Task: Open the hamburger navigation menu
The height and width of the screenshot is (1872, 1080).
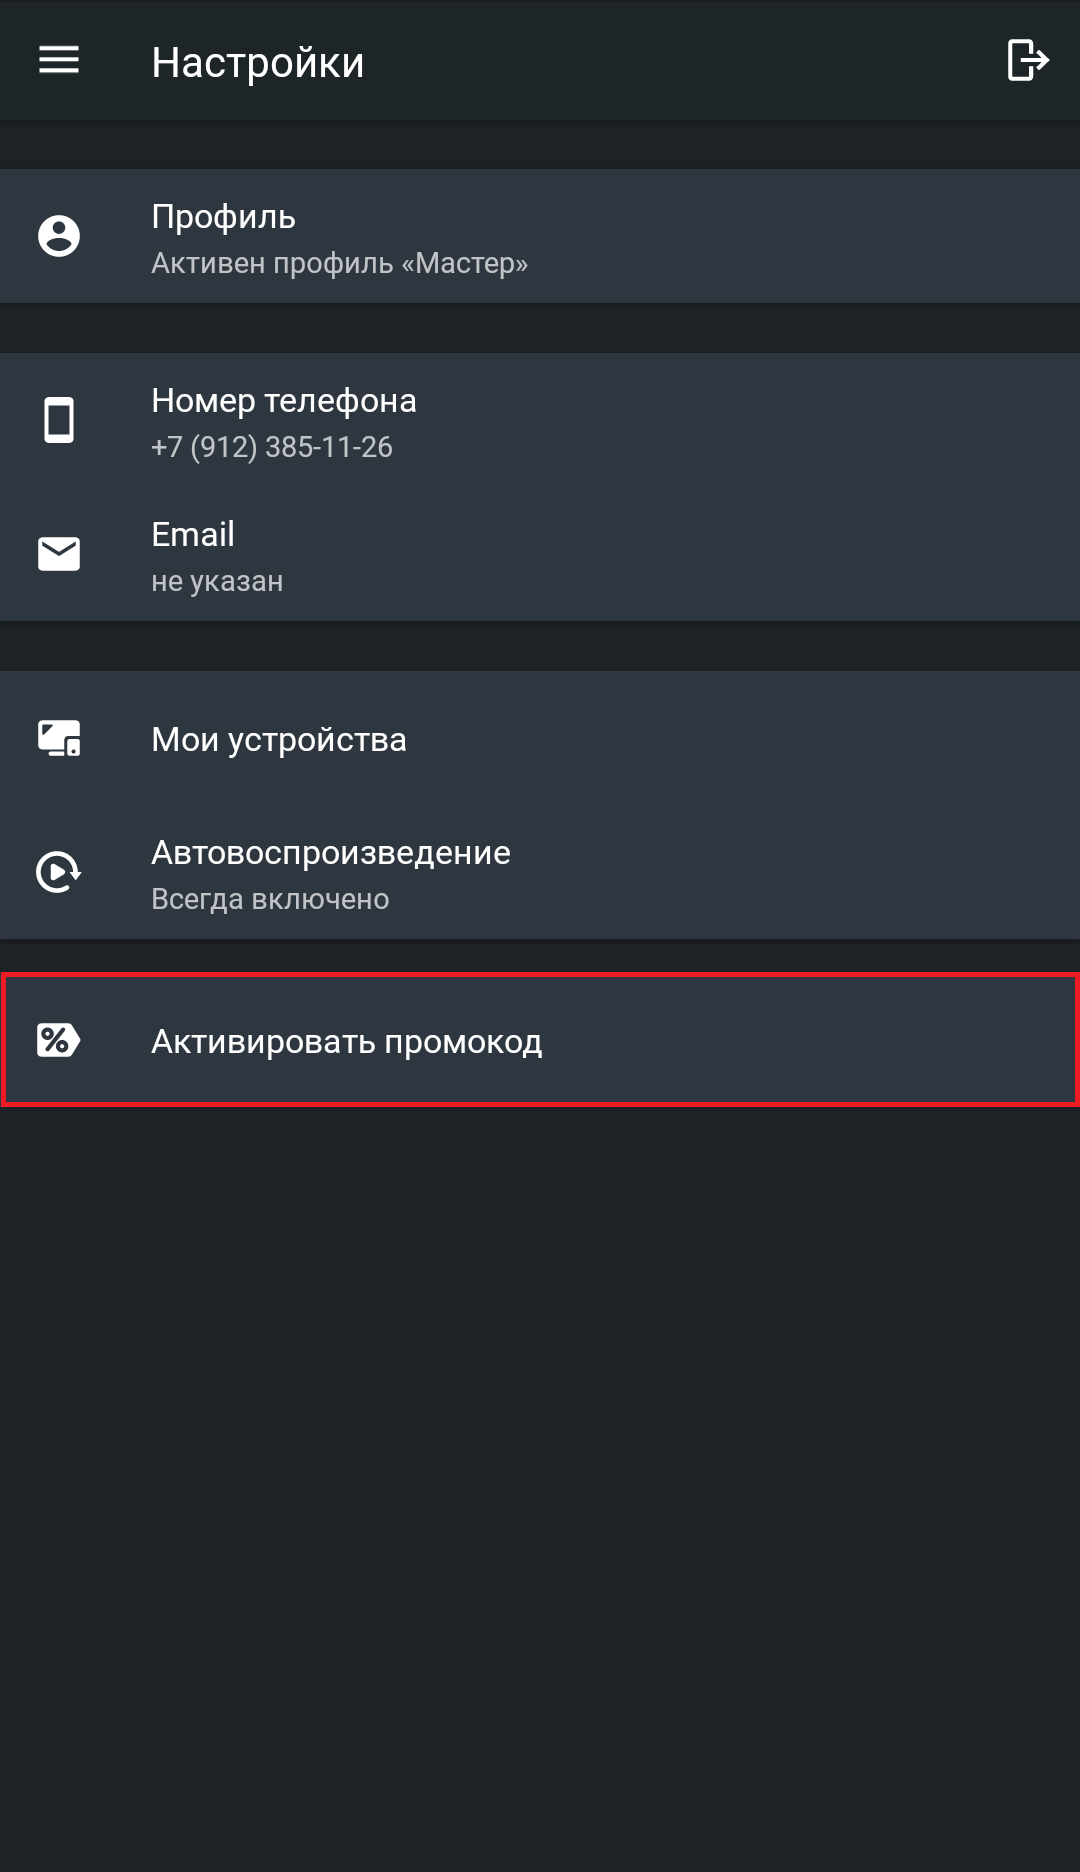Action: pyautogui.click(x=59, y=60)
